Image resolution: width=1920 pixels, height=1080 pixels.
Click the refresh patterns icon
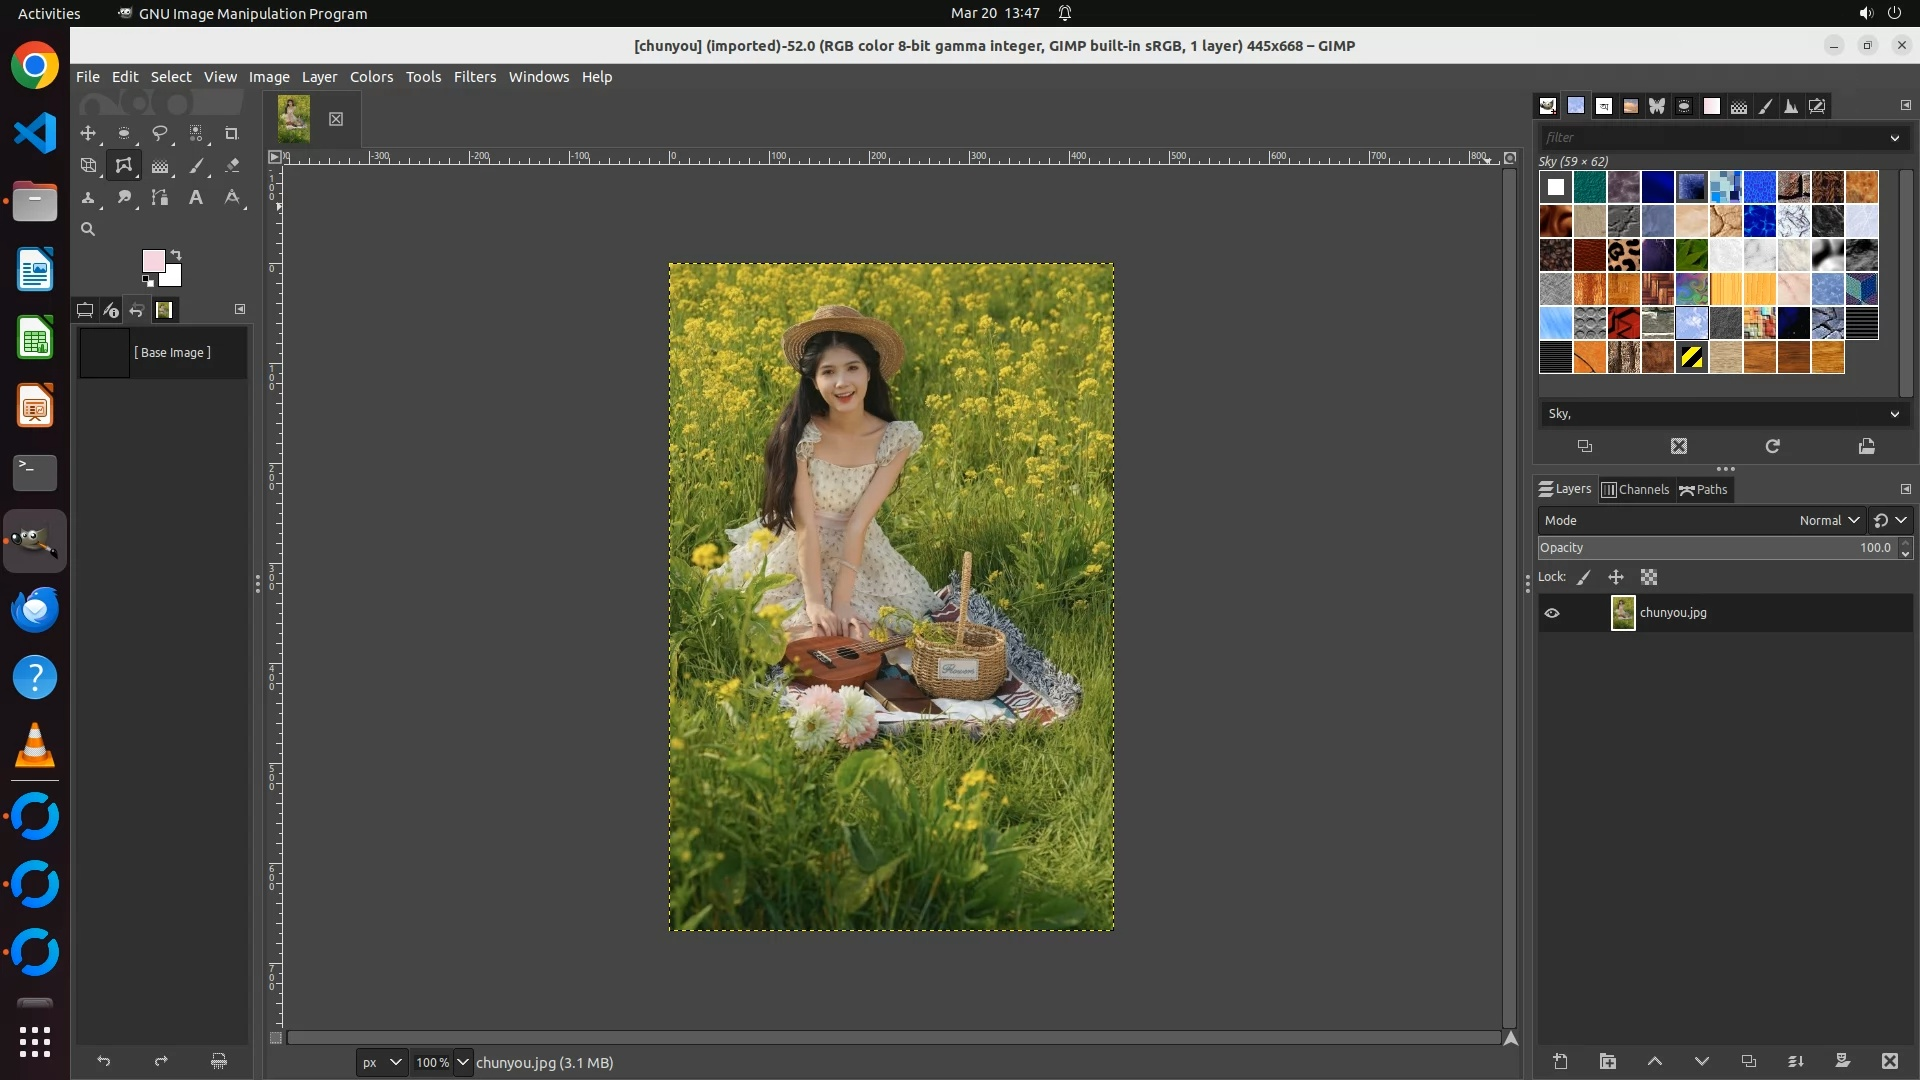point(1772,446)
